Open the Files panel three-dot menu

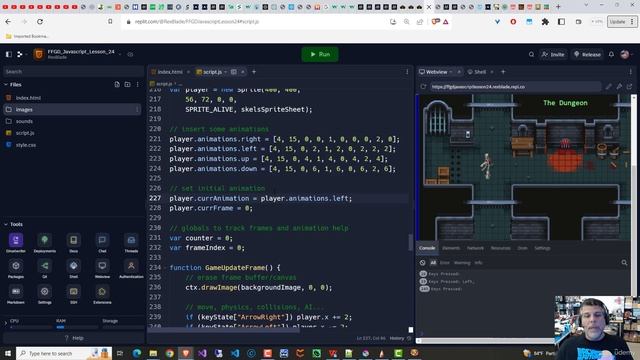(x=138, y=84)
